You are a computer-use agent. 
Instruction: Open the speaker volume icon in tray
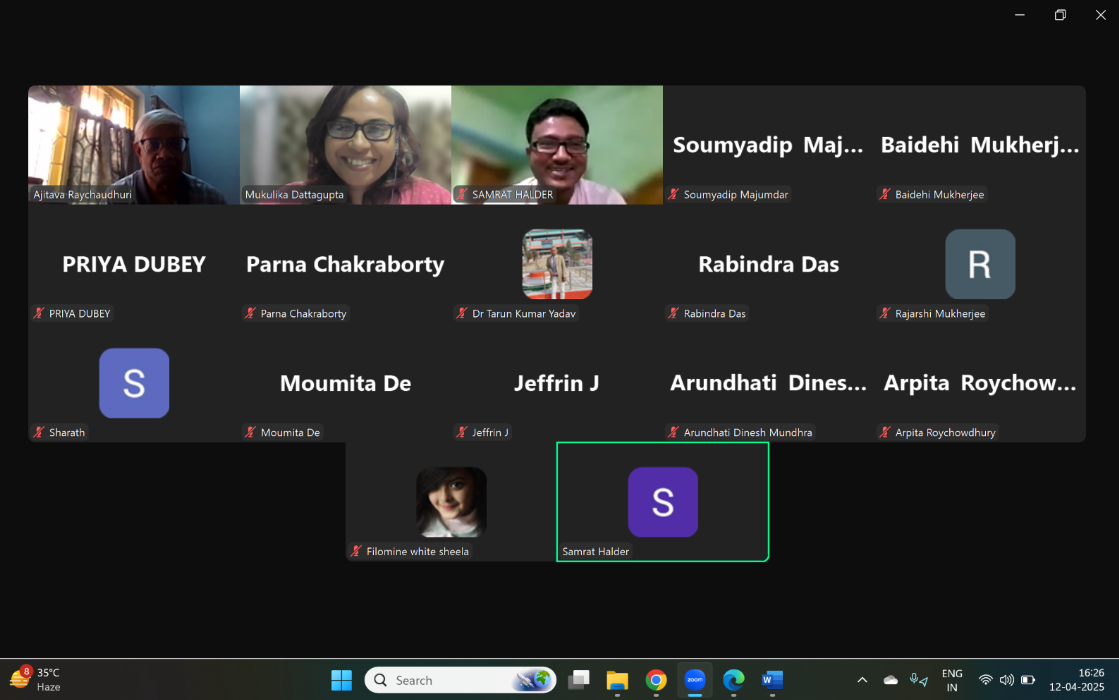click(x=1007, y=680)
